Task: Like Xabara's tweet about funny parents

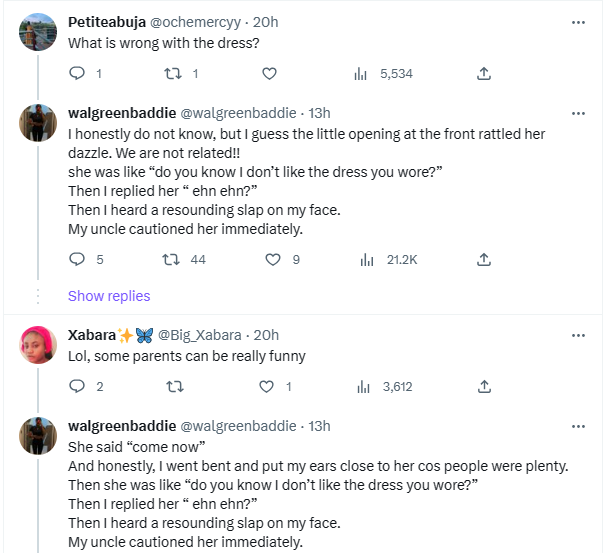Action: coord(272,386)
